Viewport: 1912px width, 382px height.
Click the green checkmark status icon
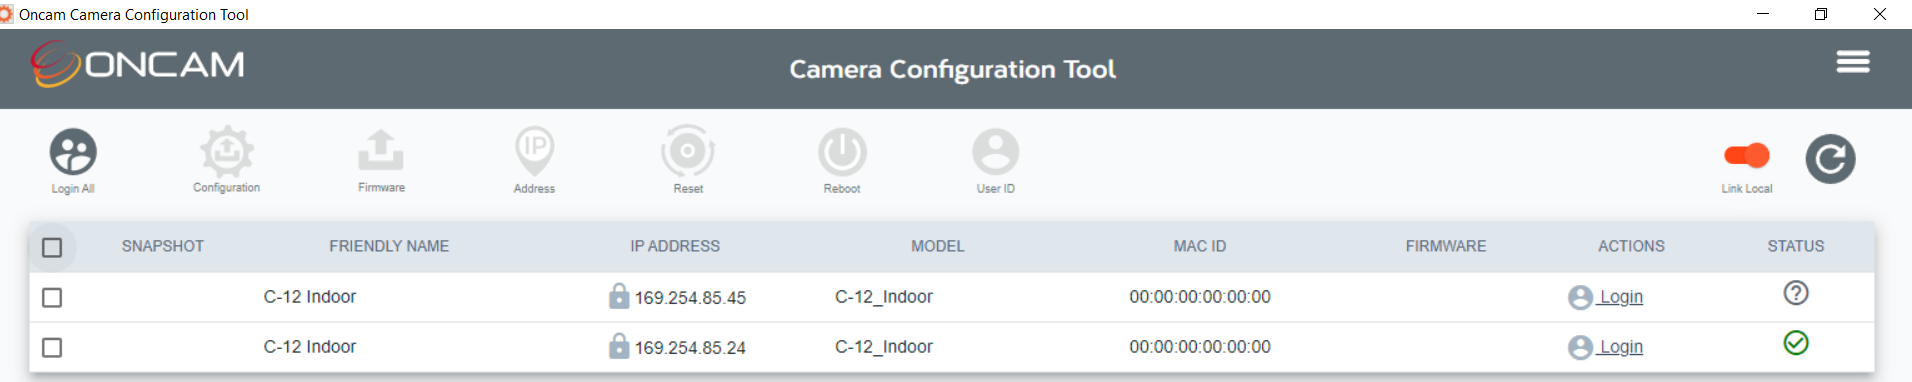coord(1796,343)
